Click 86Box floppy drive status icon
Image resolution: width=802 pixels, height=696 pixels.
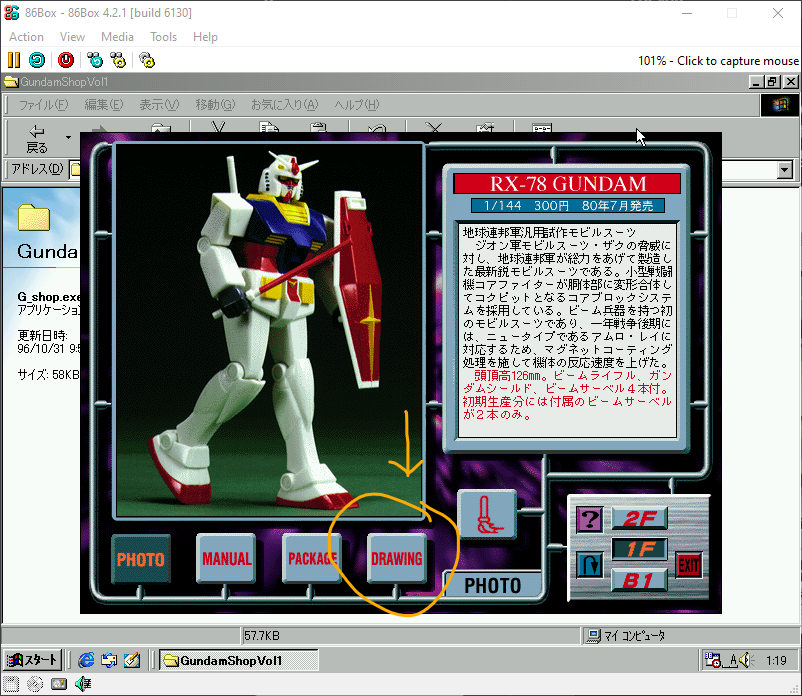(x=11, y=684)
